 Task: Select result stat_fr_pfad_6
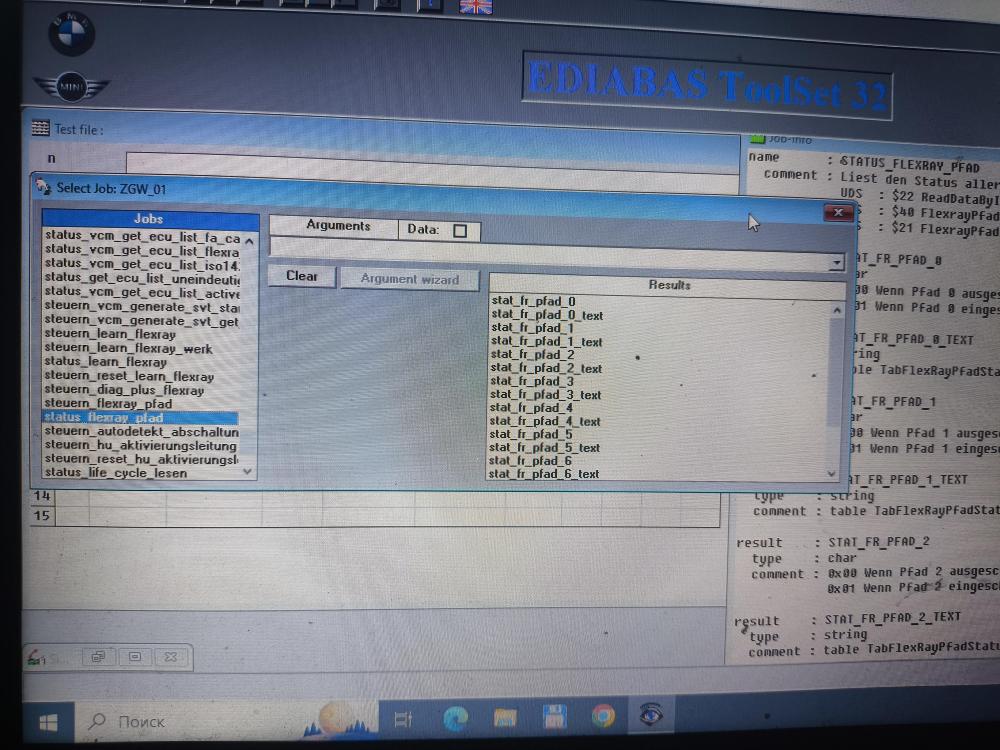530,460
